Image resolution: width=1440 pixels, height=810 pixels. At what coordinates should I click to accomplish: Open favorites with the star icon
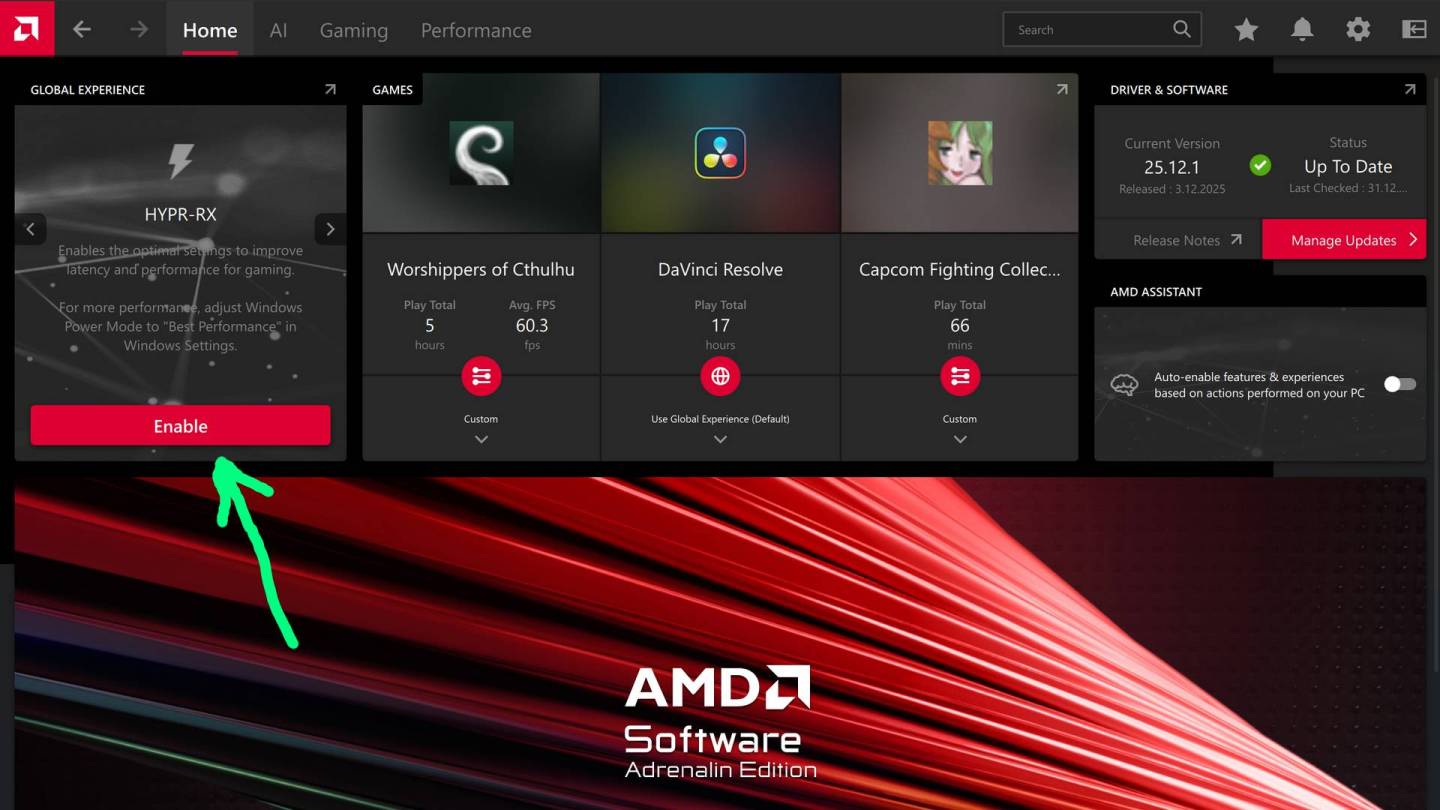coord(1246,30)
